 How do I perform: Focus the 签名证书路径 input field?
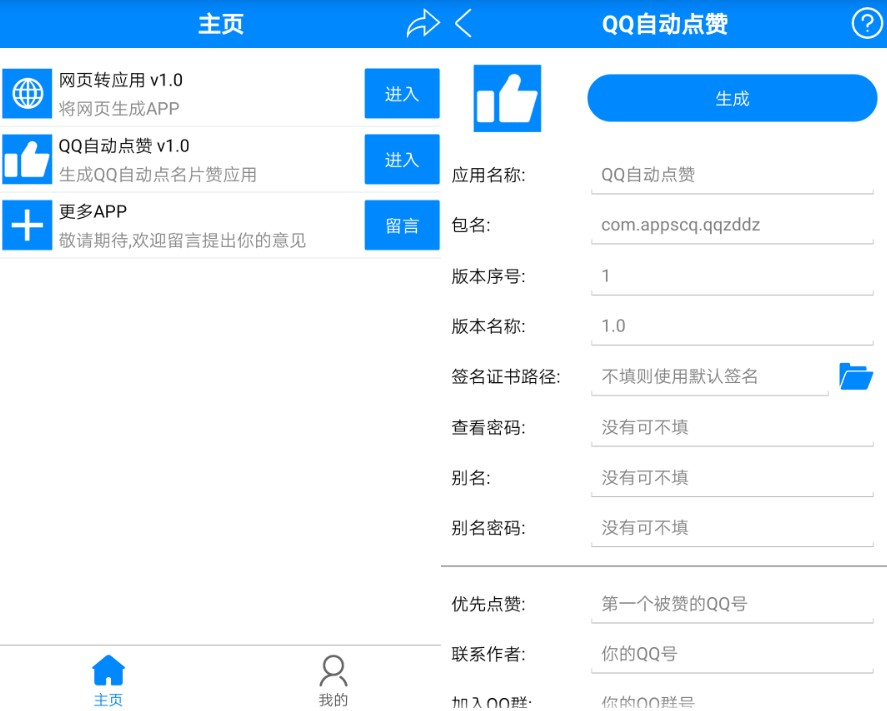(x=709, y=377)
